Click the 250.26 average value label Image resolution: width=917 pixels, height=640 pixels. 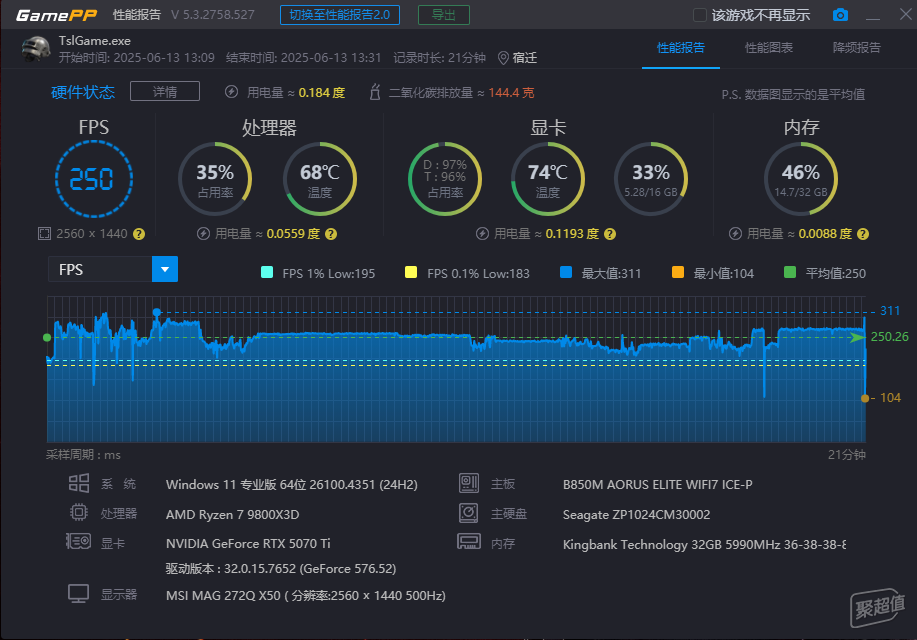tap(889, 337)
